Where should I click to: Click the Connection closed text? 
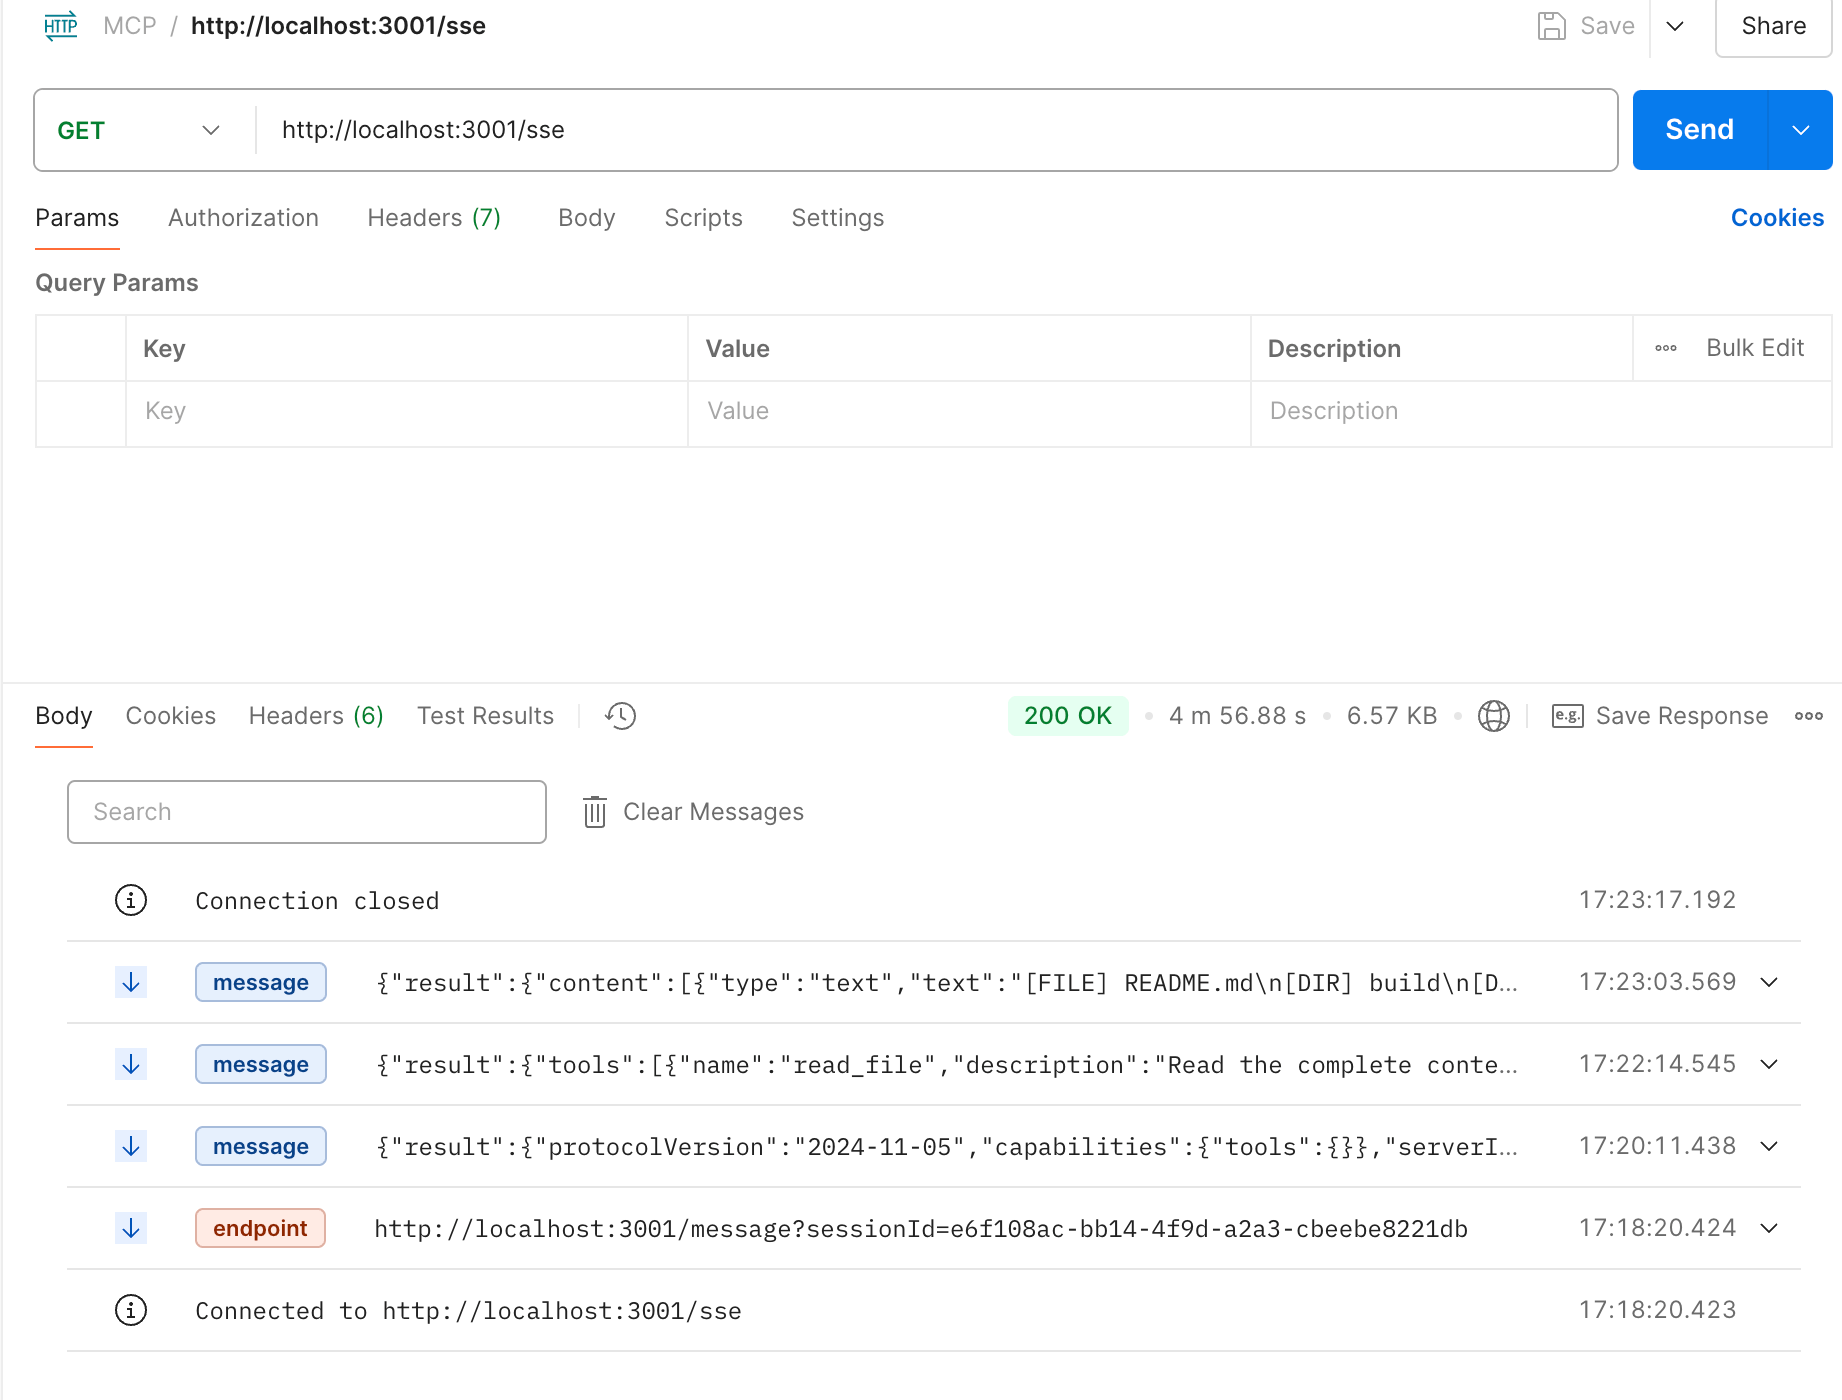tap(317, 901)
